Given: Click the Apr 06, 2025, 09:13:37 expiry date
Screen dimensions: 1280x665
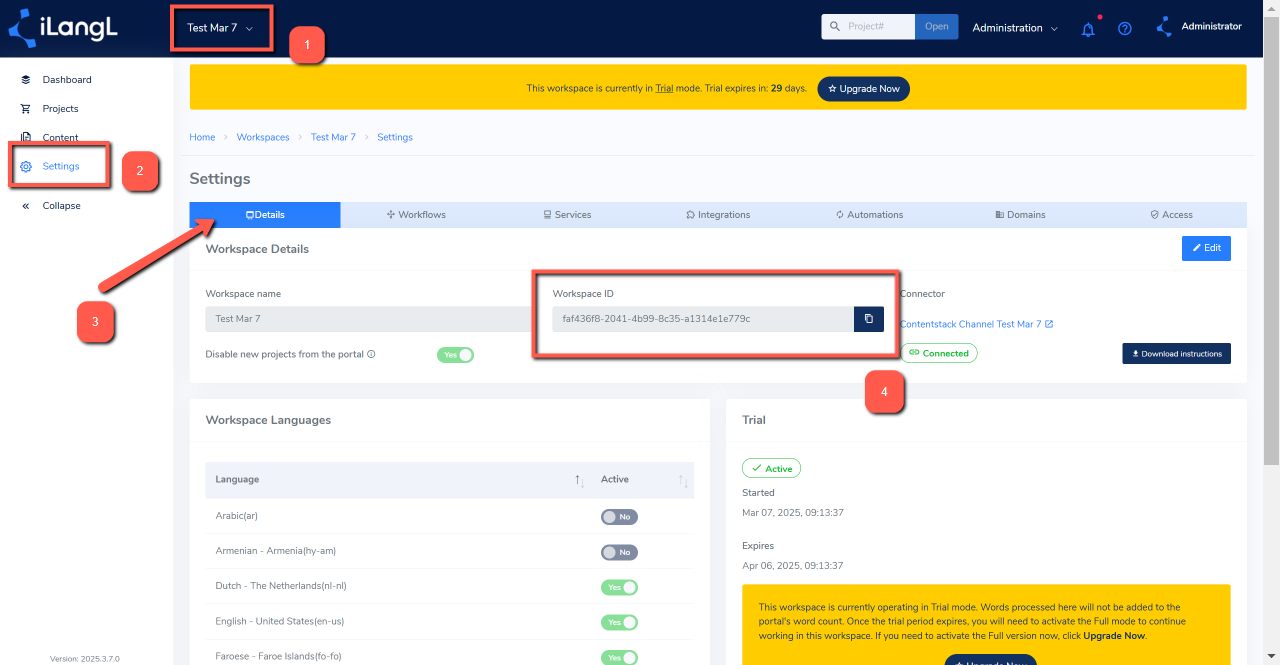Looking at the screenshot, I should pyautogui.click(x=793, y=566).
